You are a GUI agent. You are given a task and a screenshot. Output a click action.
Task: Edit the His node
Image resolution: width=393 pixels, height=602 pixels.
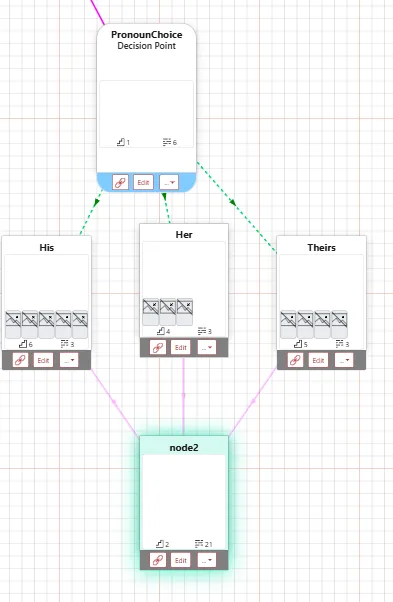43,361
